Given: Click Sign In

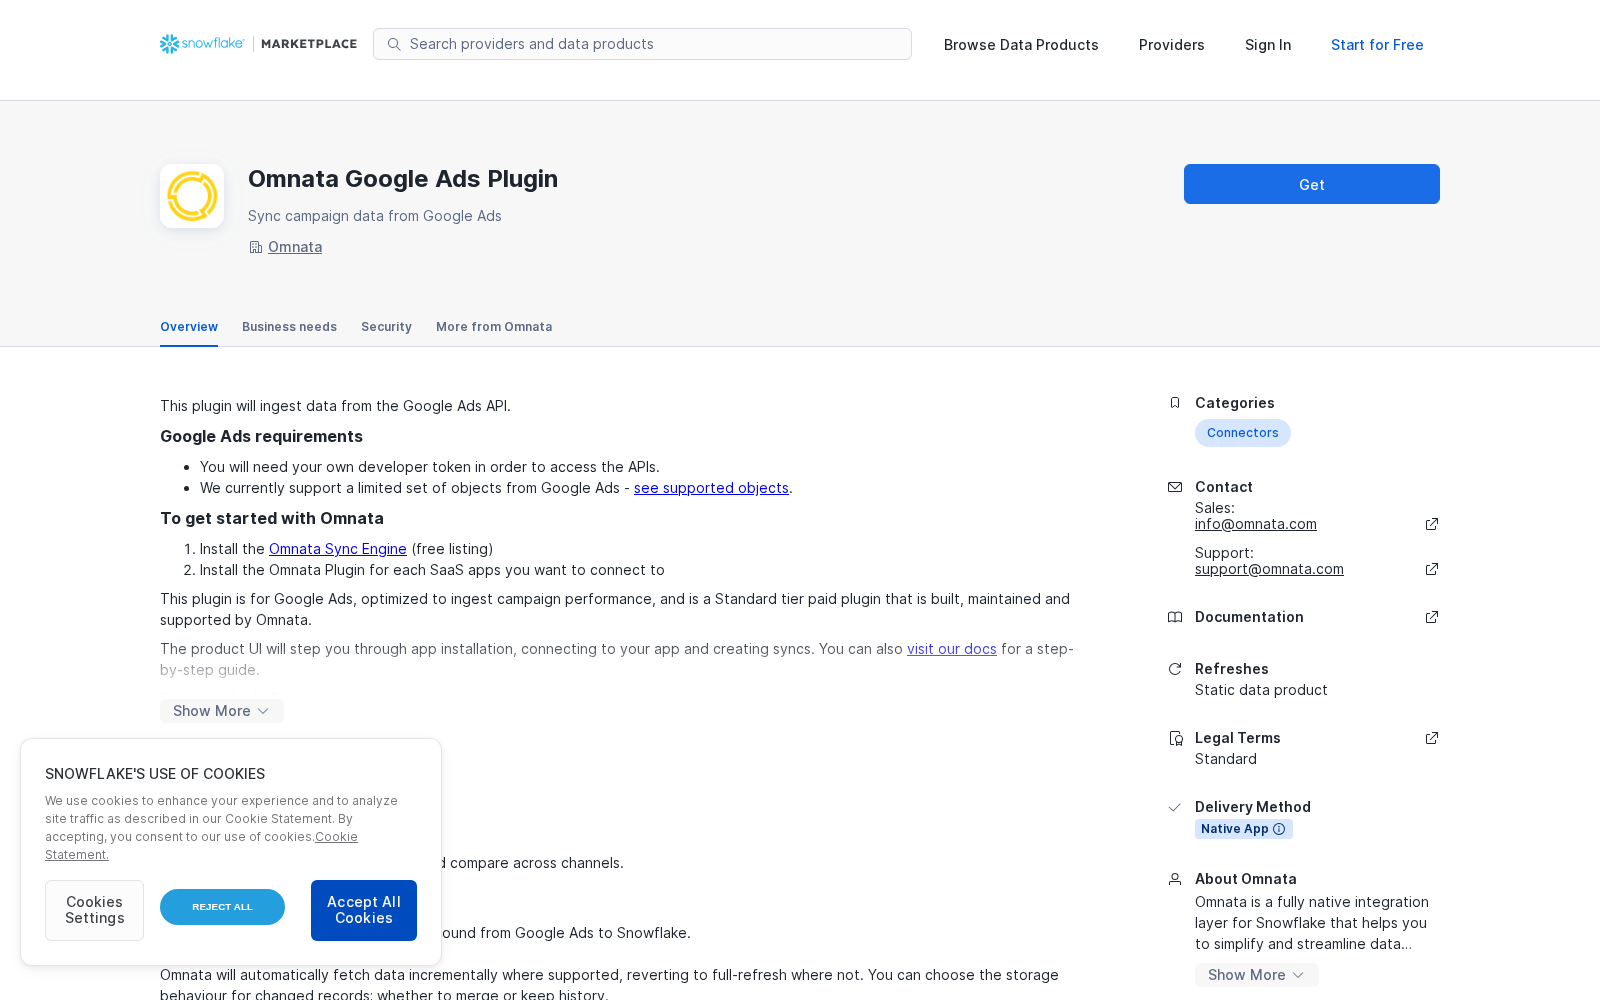Looking at the screenshot, I should click(1268, 45).
